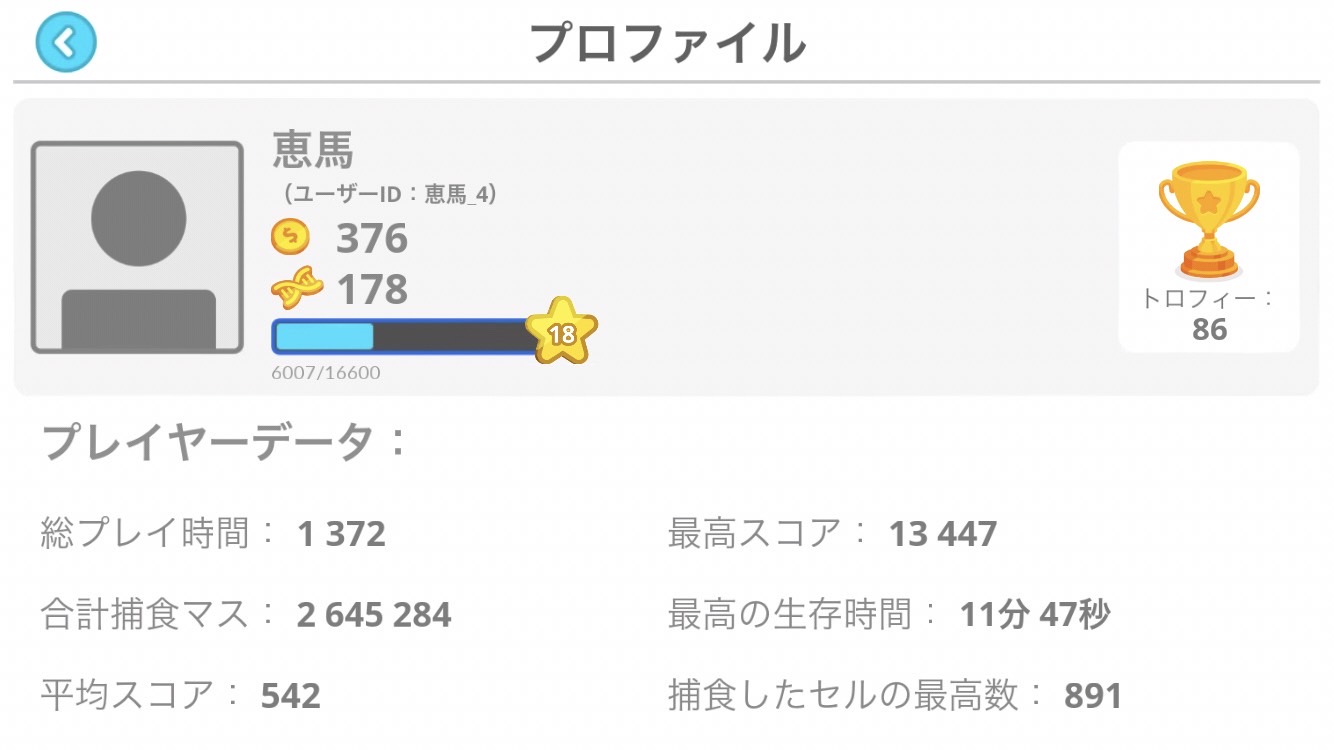Tap the blue back arrow button
This screenshot has width=1334, height=750.
tap(66, 43)
